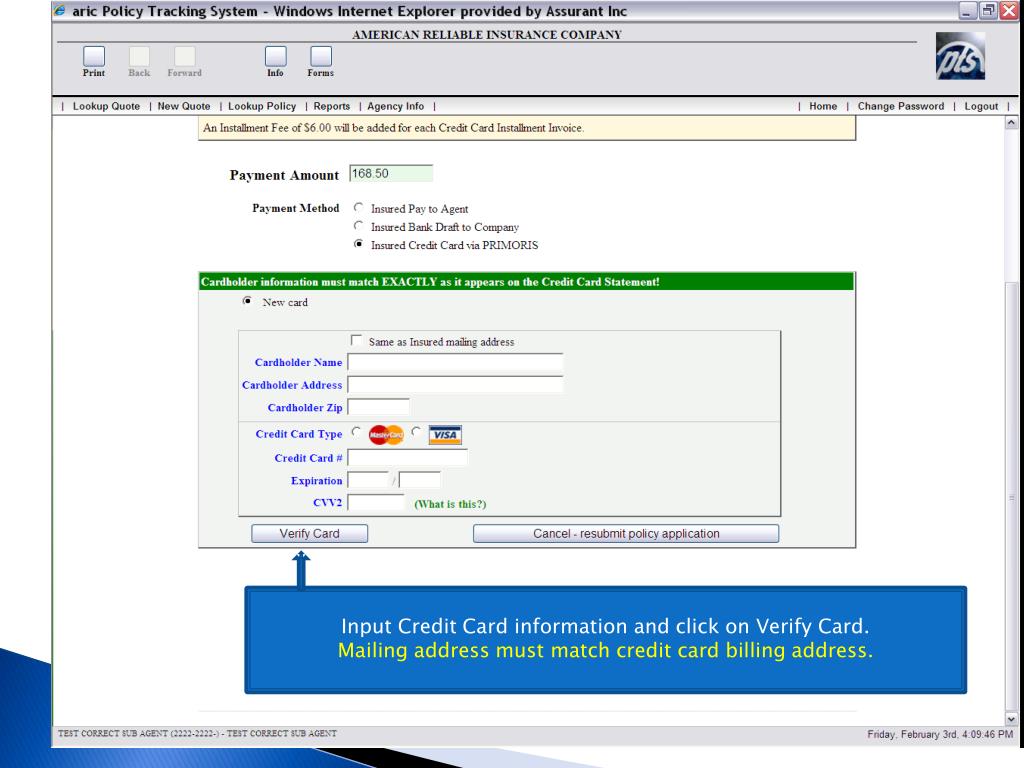Viewport: 1024px width, 768px height.
Task: Open Change Password in the menu bar
Action: tap(901, 106)
